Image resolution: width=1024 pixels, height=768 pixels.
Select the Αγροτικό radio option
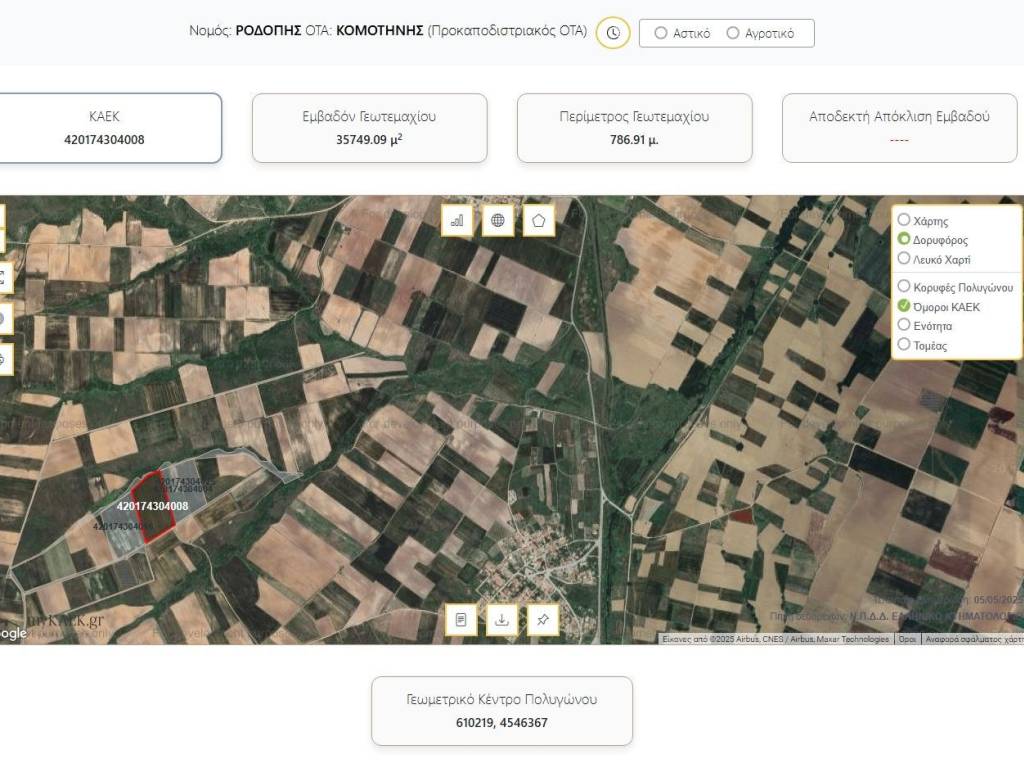(733, 33)
